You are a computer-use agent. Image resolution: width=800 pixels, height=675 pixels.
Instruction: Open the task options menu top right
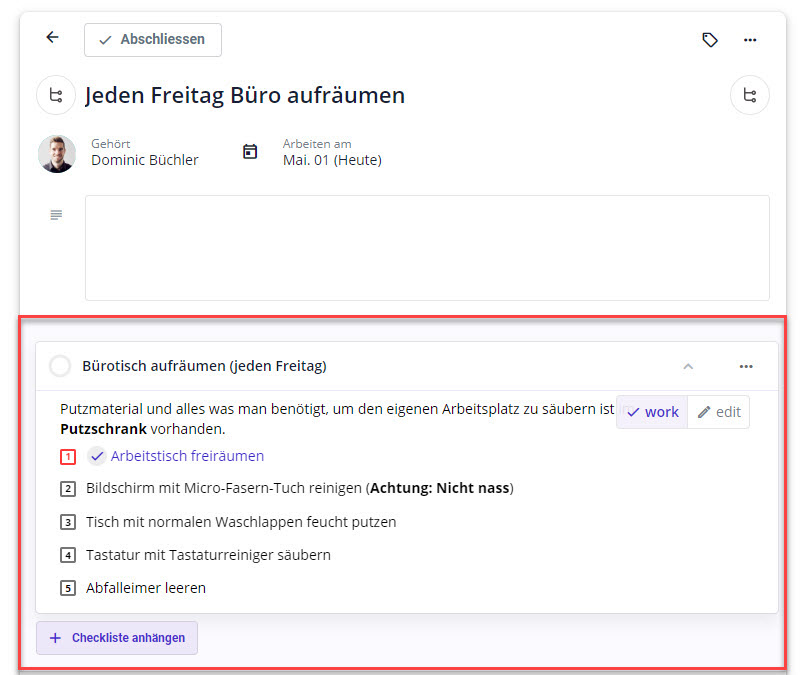tap(750, 39)
